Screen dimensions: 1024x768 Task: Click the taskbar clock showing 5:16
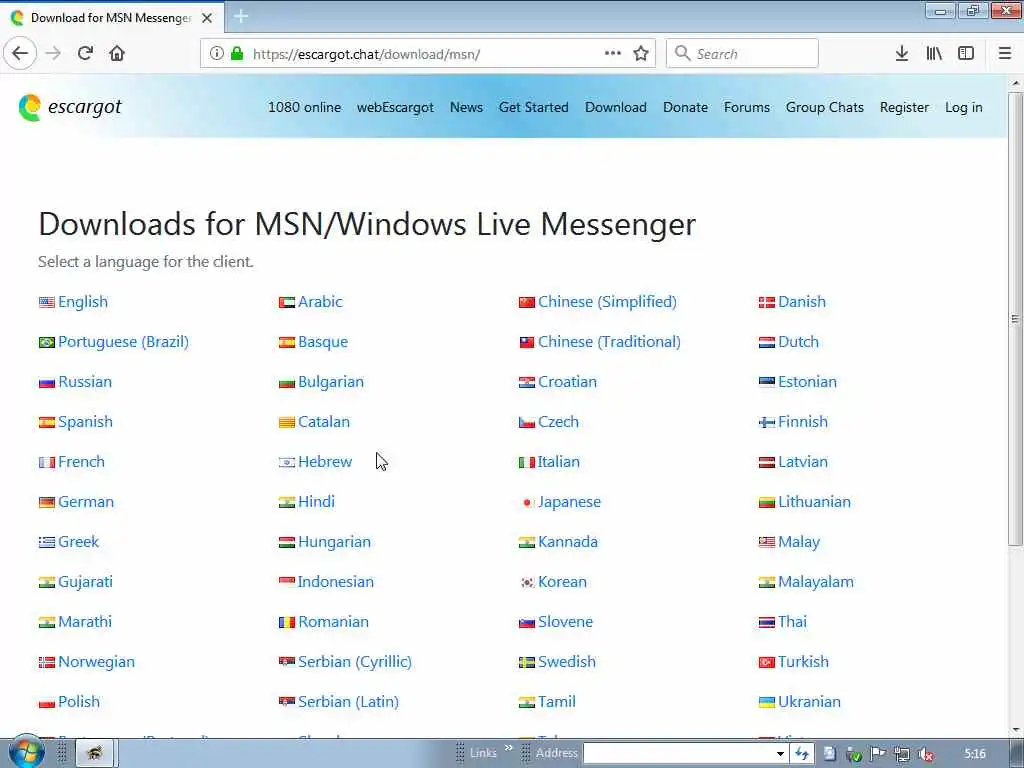click(974, 754)
